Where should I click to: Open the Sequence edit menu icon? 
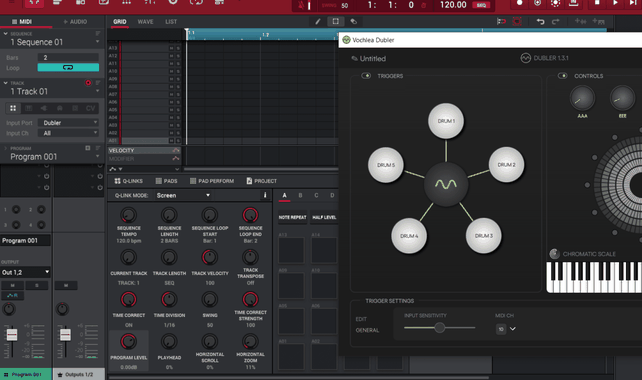click(98, 34)
